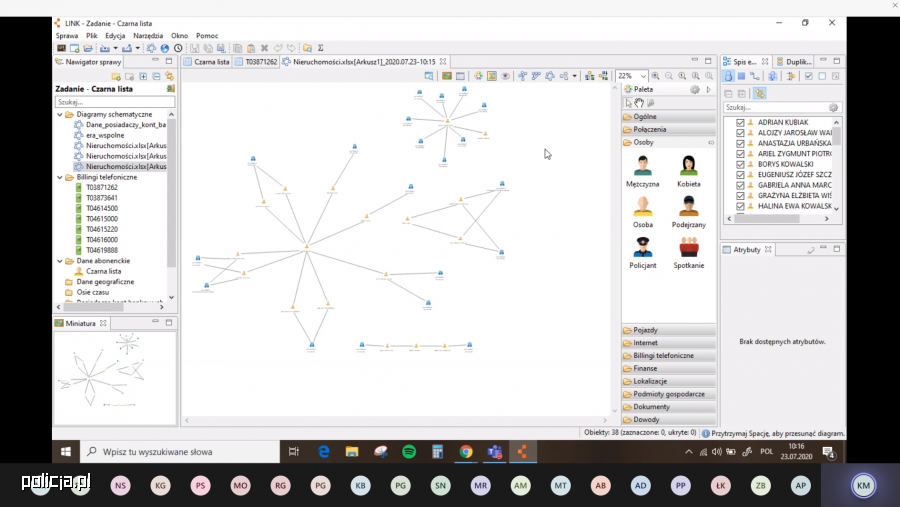Viewport: 900px width, 507px height.
Task: Click the circular layout icon in diagram toolbar
Action: pyautogui.click(x=550, y=76)
